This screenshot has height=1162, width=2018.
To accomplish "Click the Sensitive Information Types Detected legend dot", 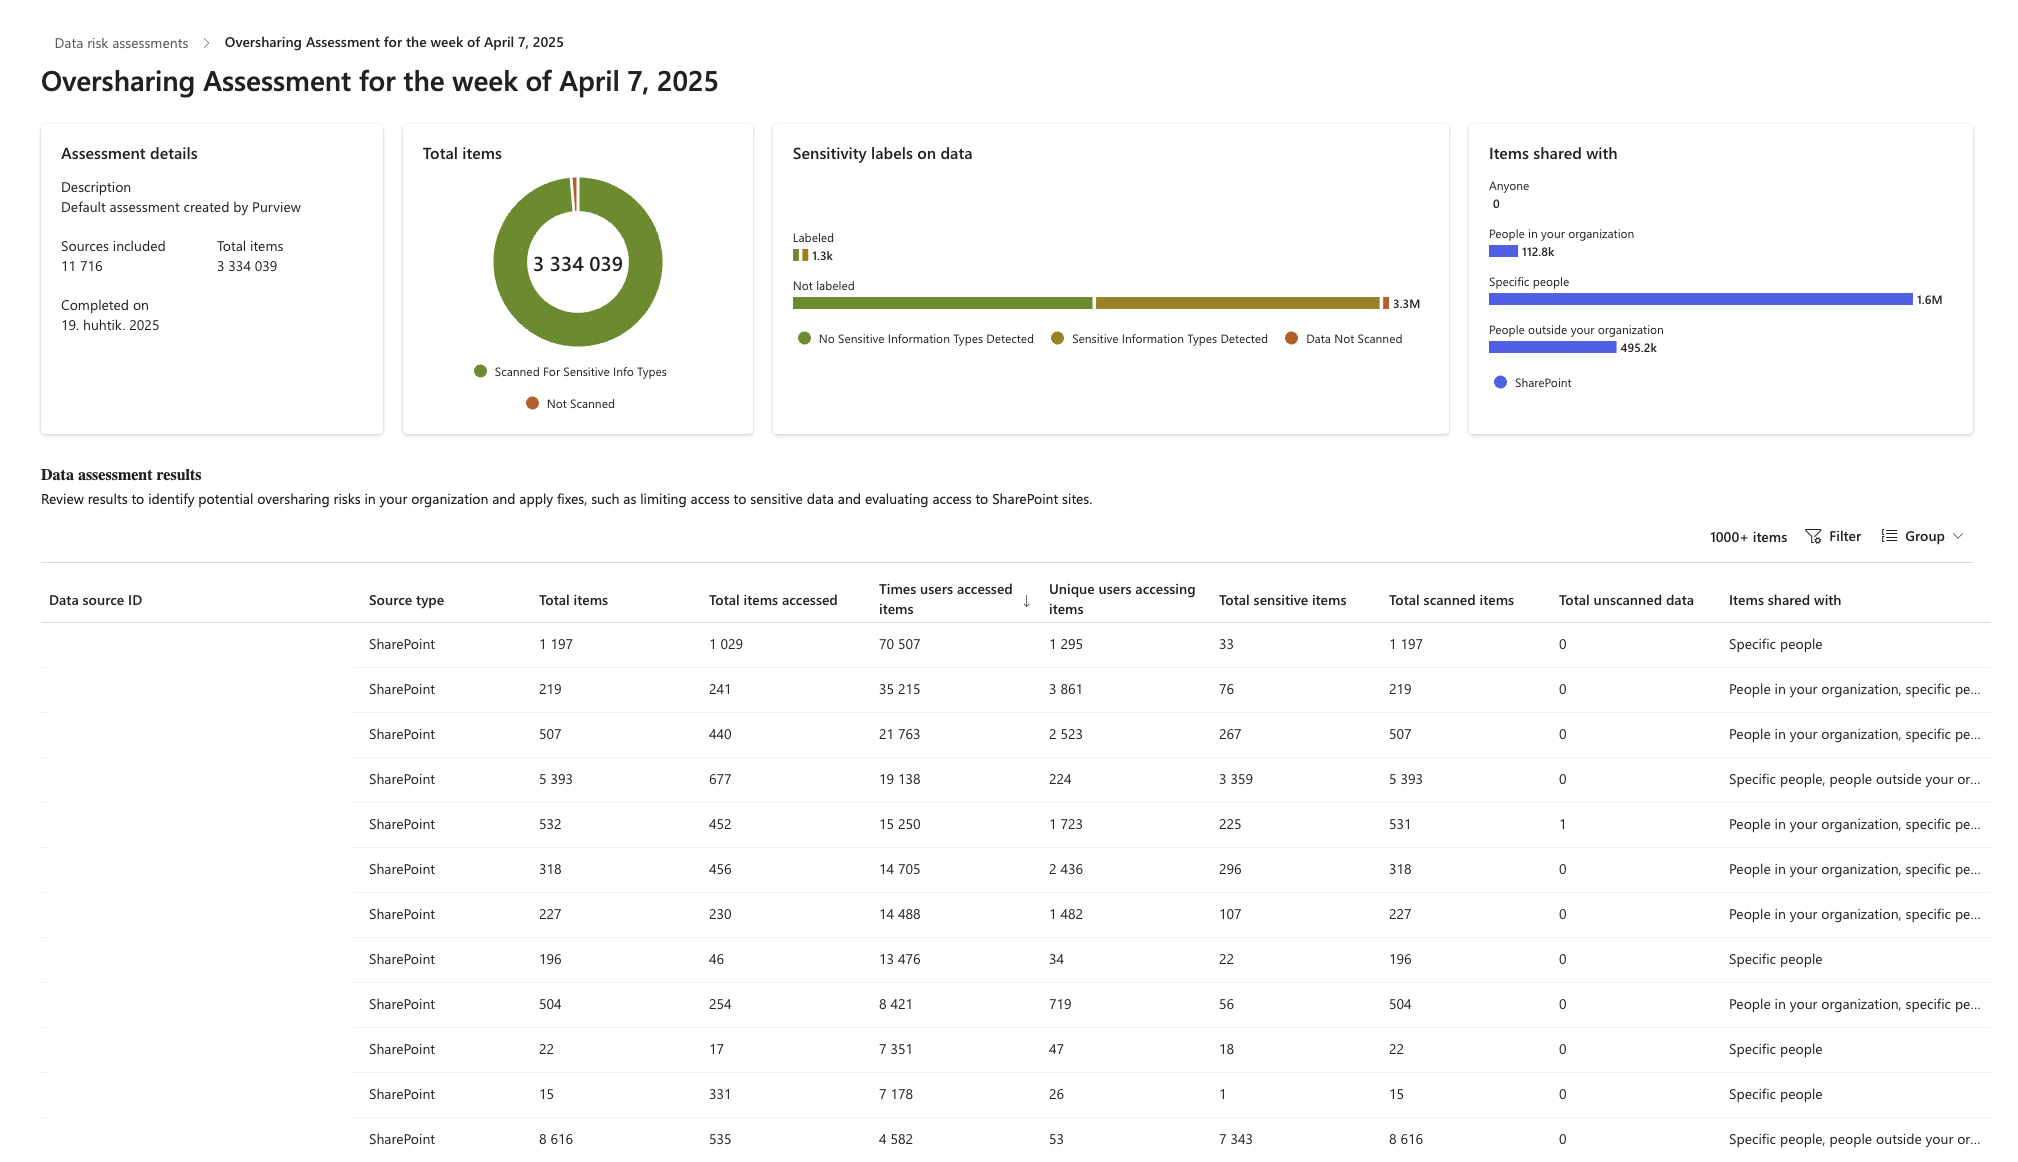I will tap(1057, 338).
